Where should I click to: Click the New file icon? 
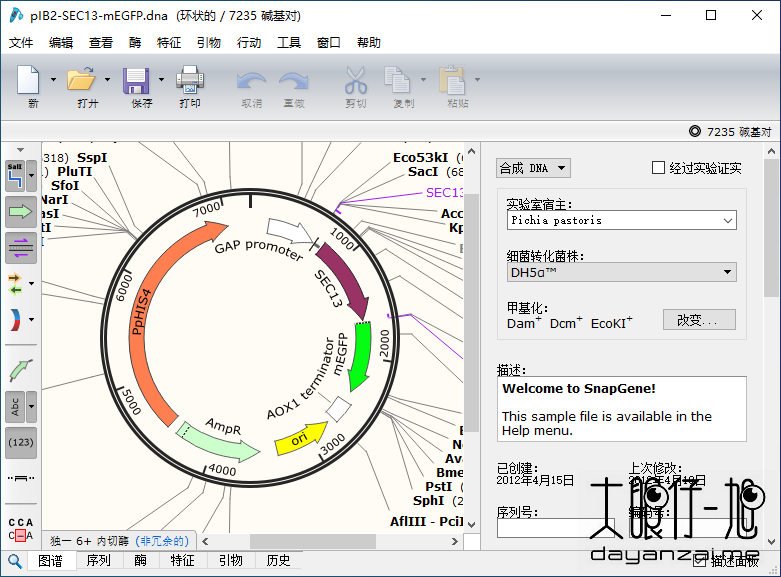(28, 80)
